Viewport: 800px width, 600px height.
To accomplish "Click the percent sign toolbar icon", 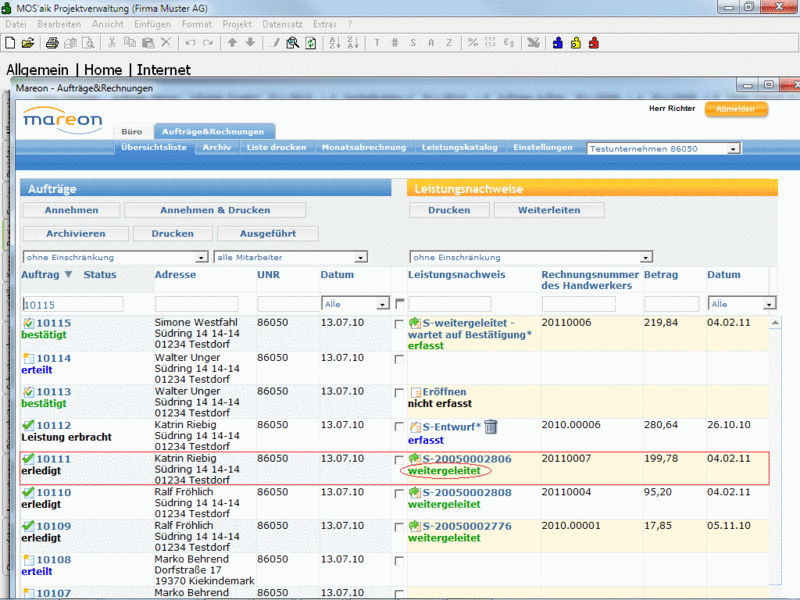I will (473, 43).
